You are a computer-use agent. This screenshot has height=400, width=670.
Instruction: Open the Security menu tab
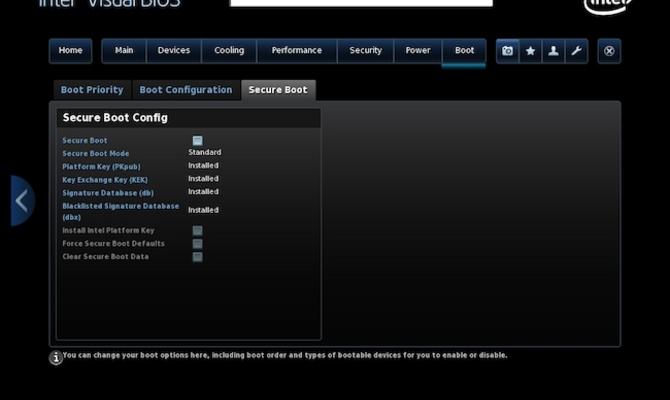(365, 51)
